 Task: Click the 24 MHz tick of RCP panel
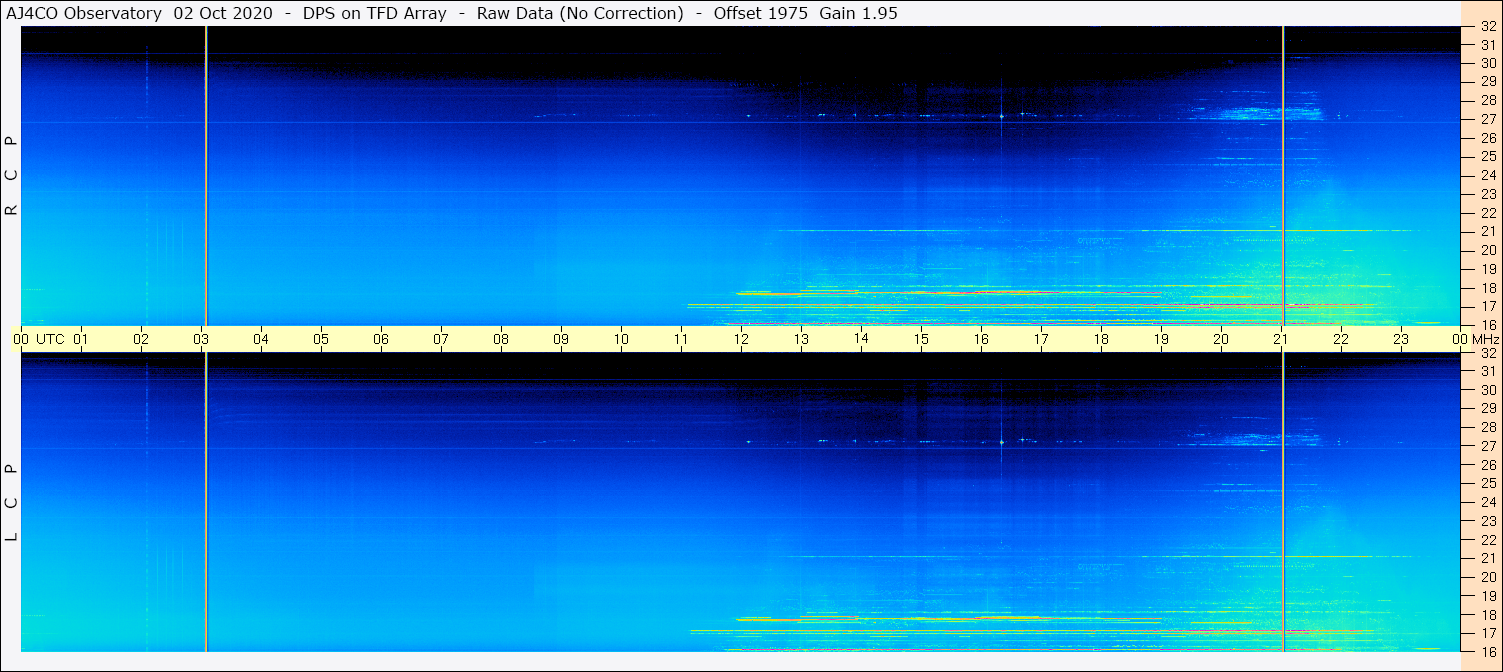[x=1487, y=175]
